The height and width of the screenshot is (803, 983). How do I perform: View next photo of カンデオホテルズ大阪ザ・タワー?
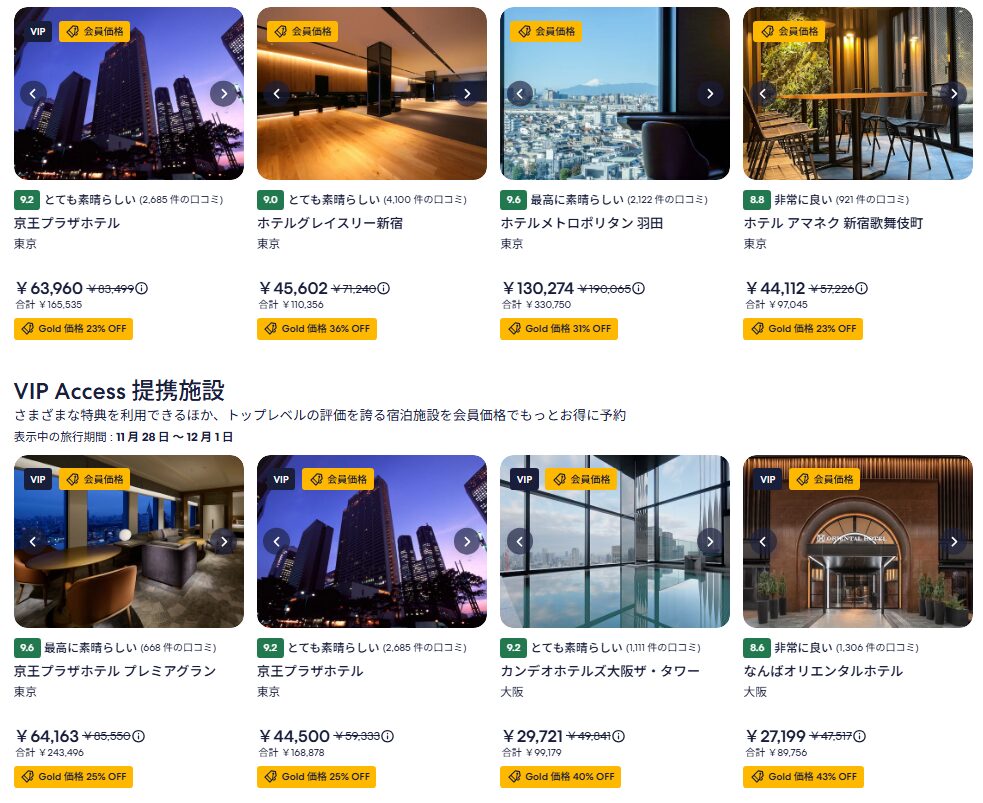pos(710,542)
